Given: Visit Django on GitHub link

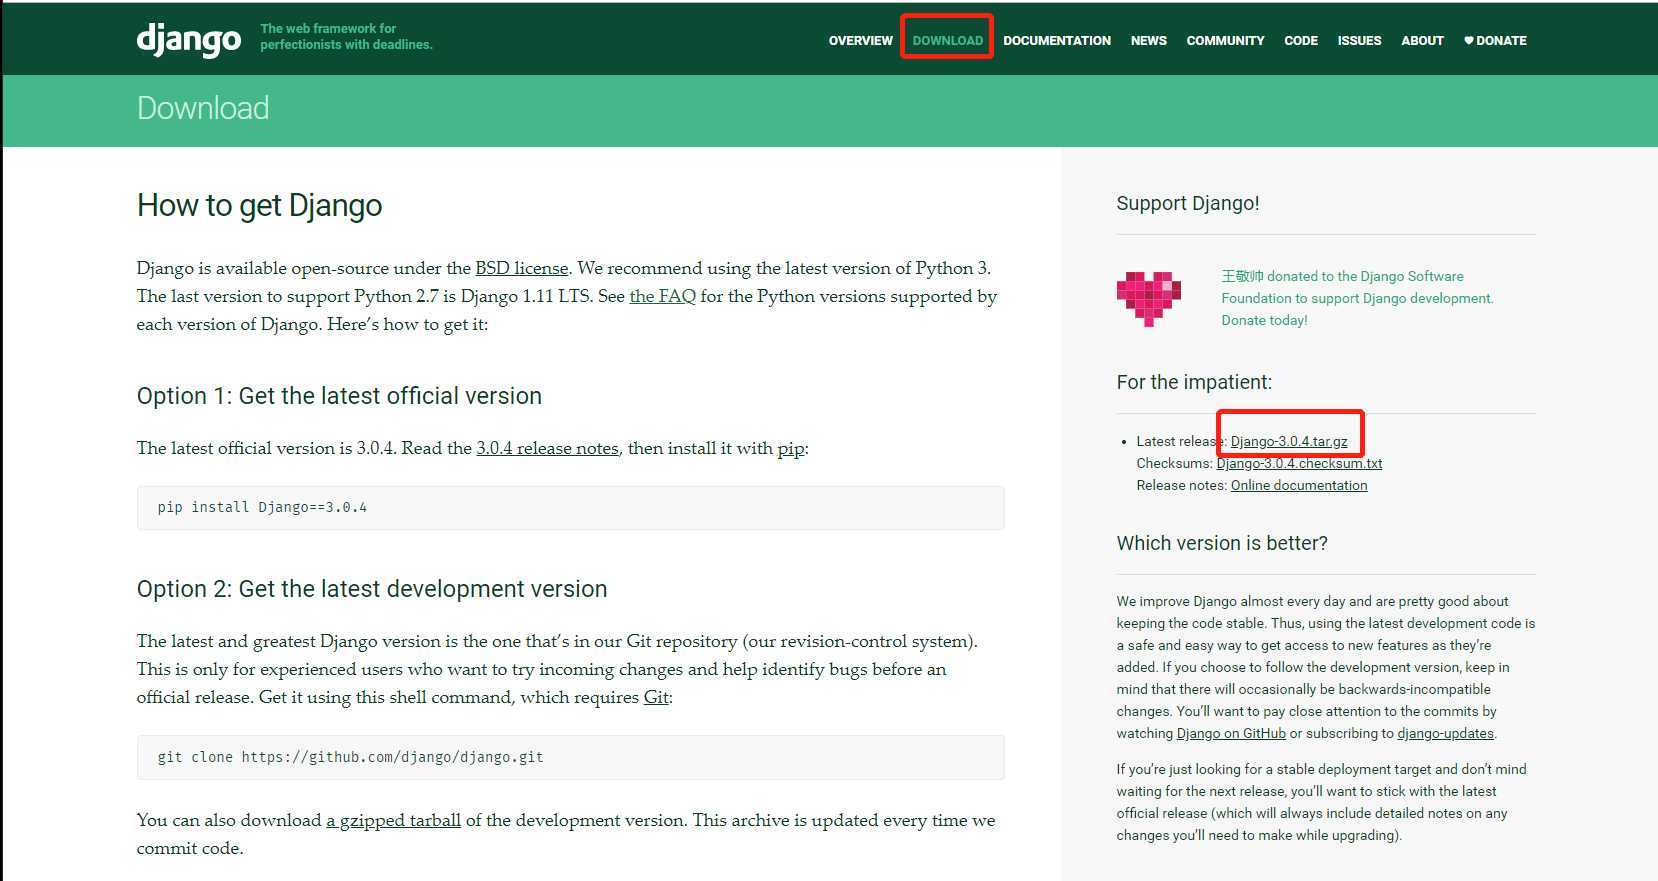Looking at the screenshot, I should 1231,733.
